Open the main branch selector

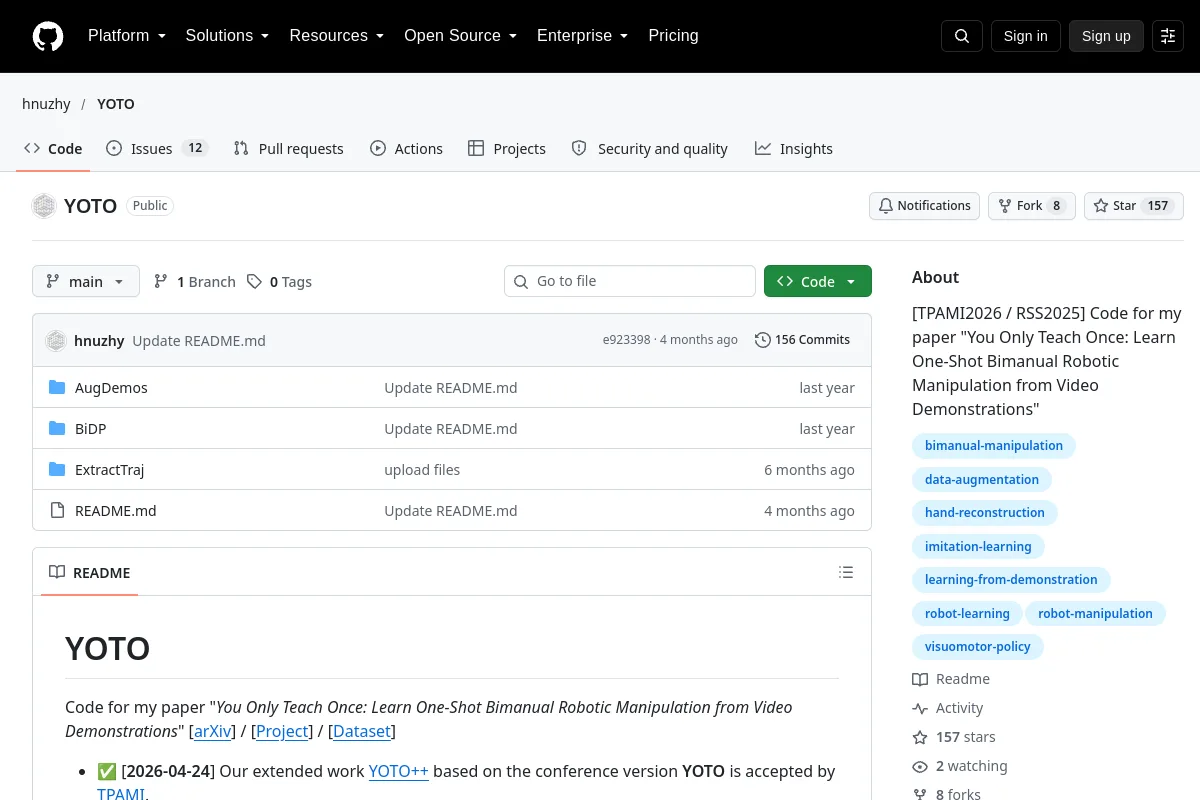[x=86, y=282]
